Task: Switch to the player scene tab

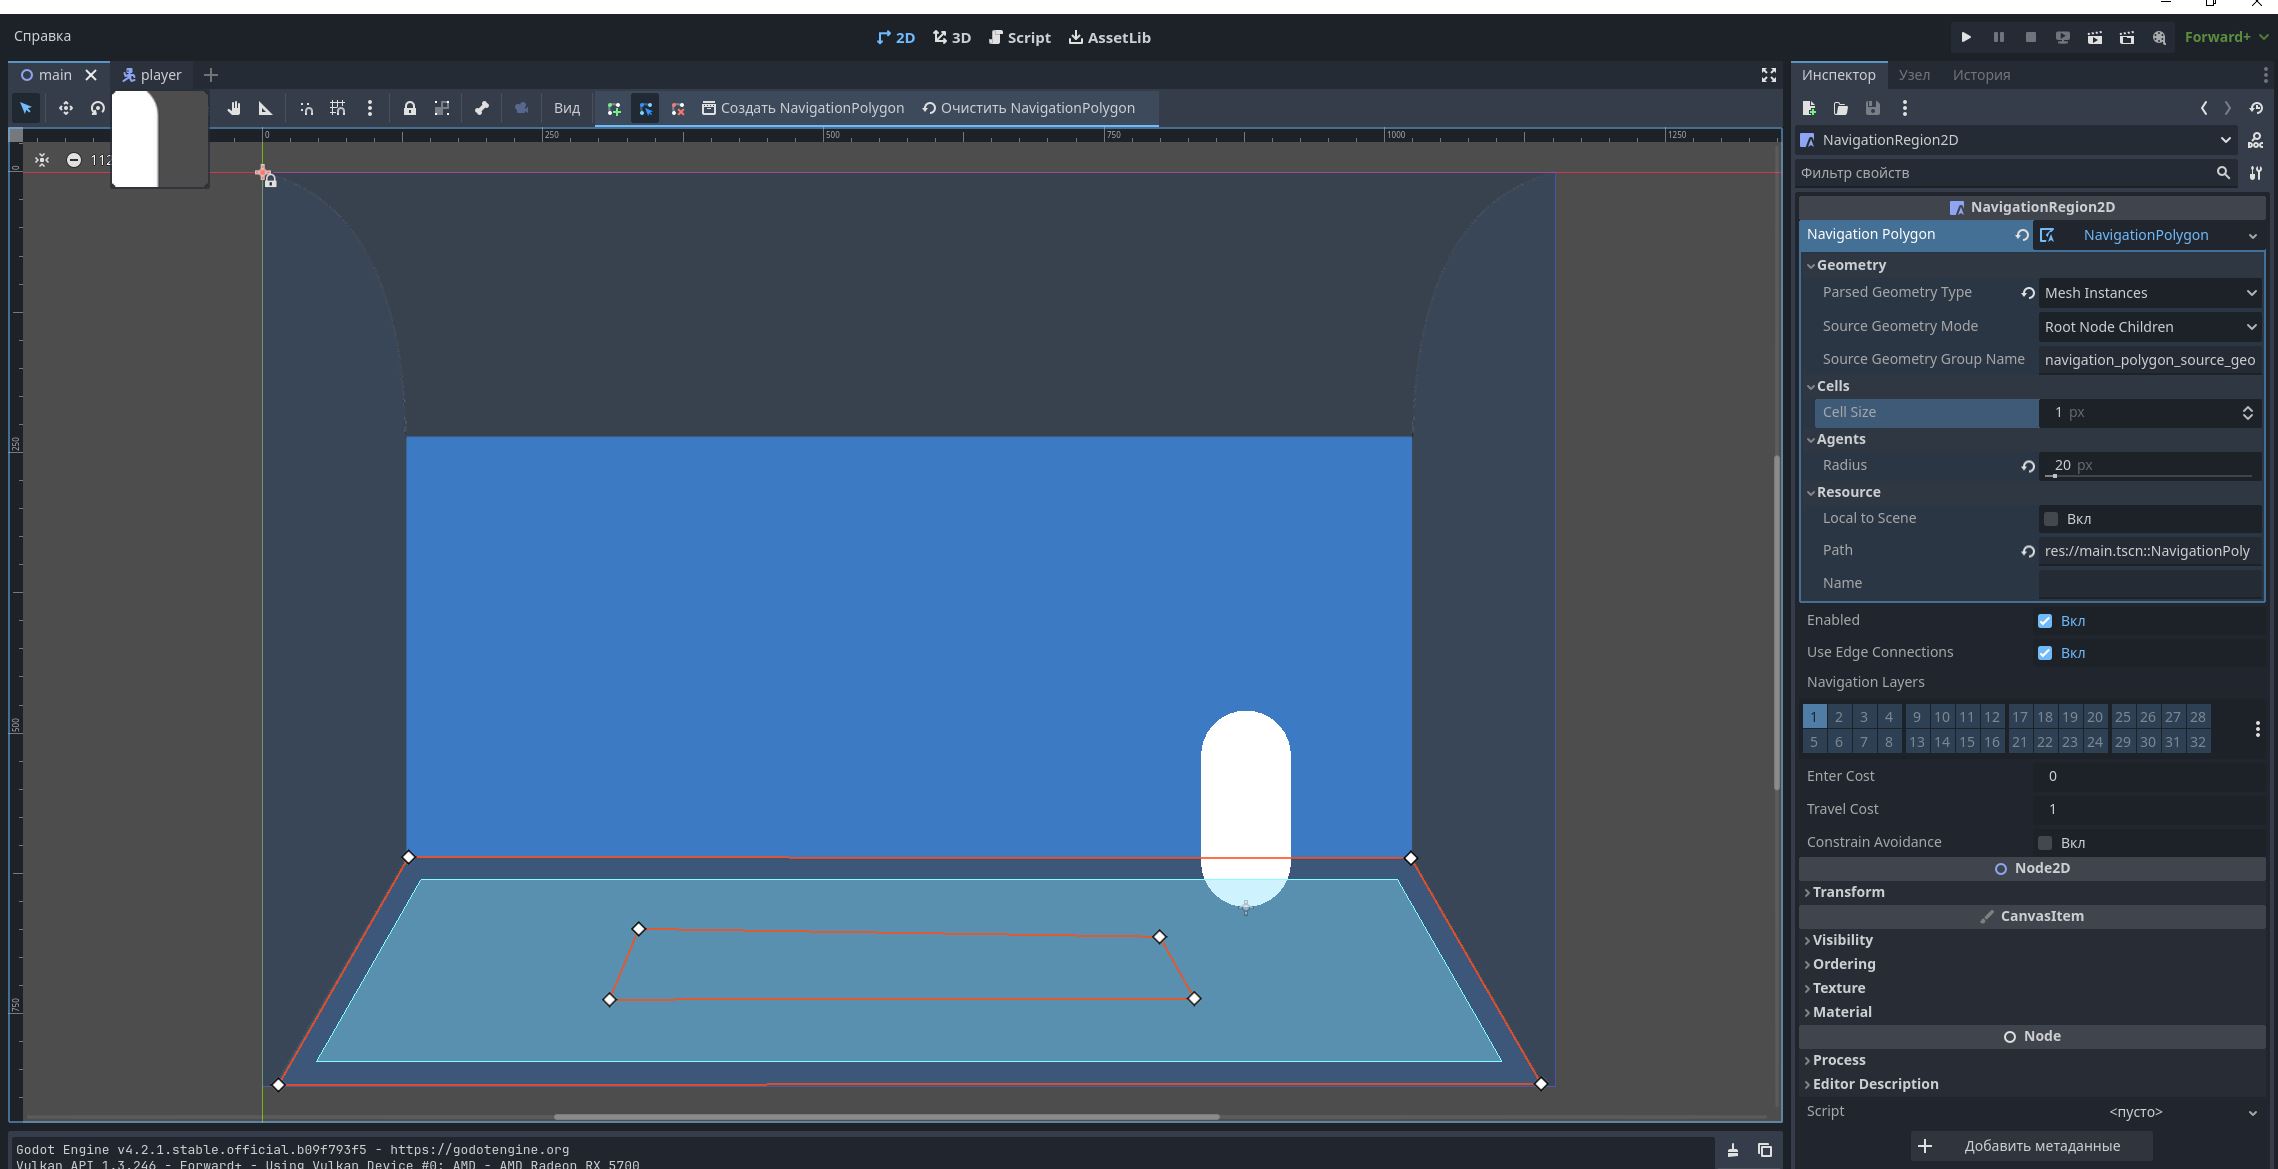Action: coord(152,75)
